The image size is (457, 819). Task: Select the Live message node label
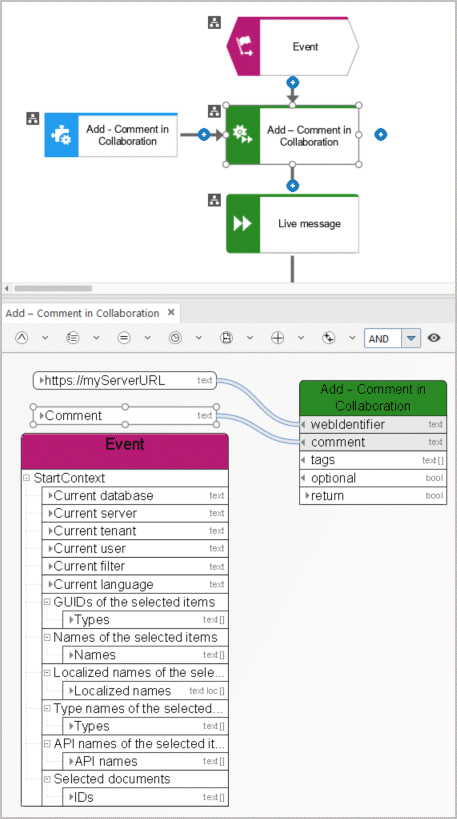pyautogui.click(x=309, y=224)
